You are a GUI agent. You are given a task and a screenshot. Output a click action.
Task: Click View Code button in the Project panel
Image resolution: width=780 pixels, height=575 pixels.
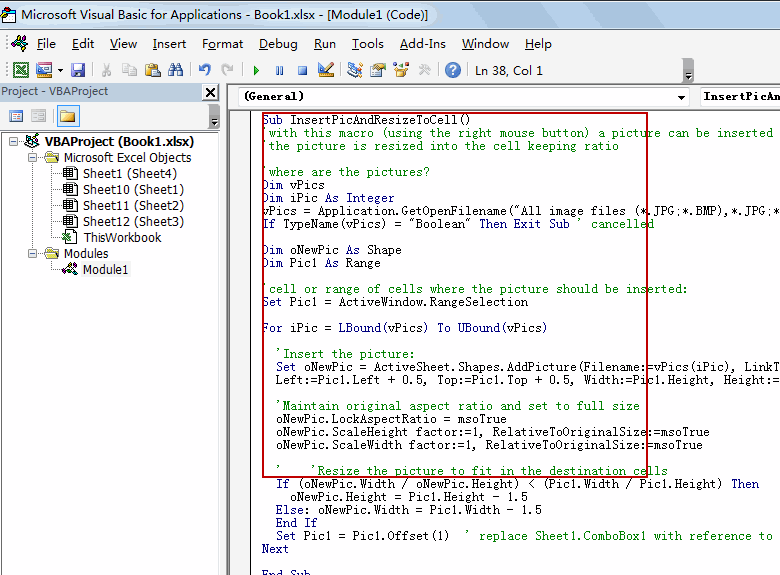point(15,116)
